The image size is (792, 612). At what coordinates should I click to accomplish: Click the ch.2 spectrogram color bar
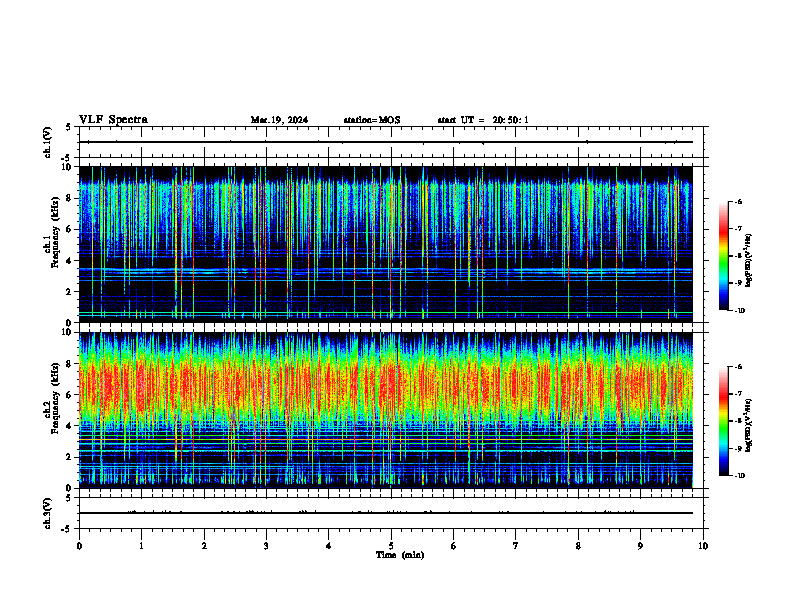(723, 421)
